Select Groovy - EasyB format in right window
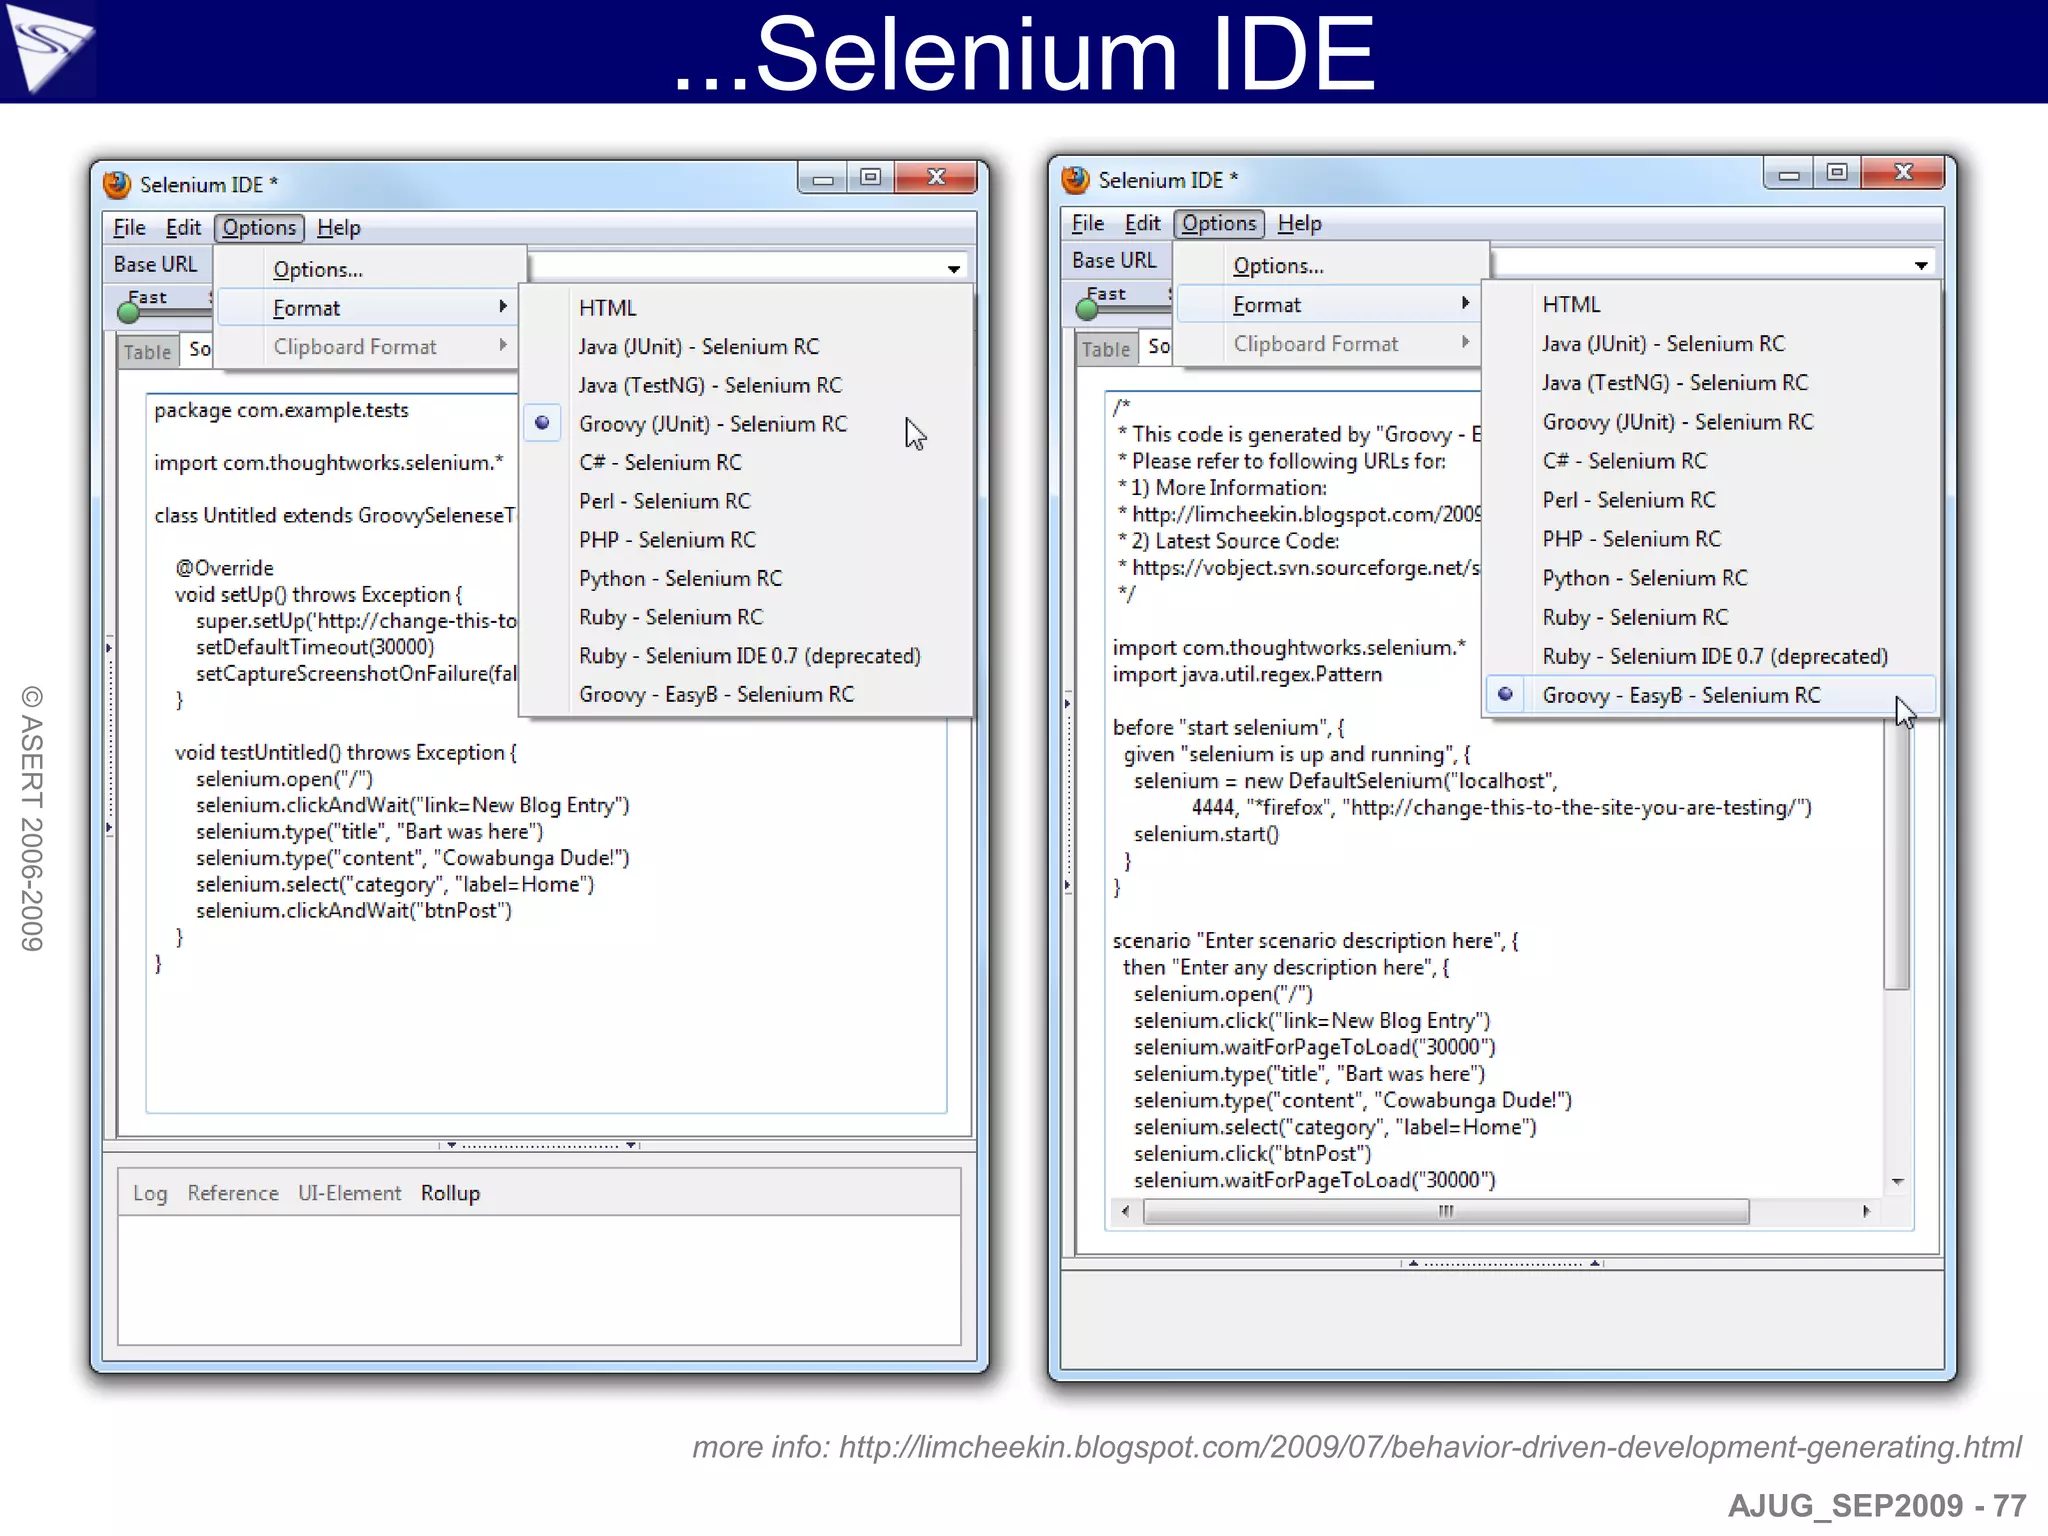Screen dimensions: 2048x1536 coord(1711,695)
